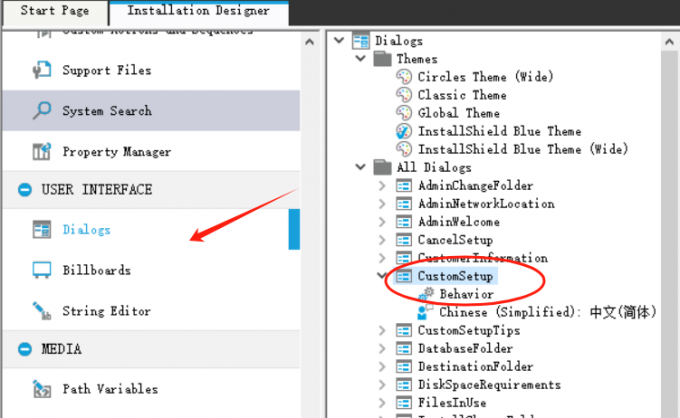Expand the AdminChangeFolder dialog node

click(382, 186)
